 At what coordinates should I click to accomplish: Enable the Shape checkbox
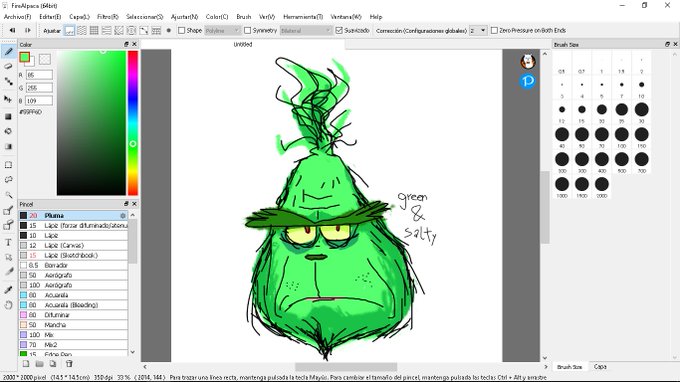point(182,30)
